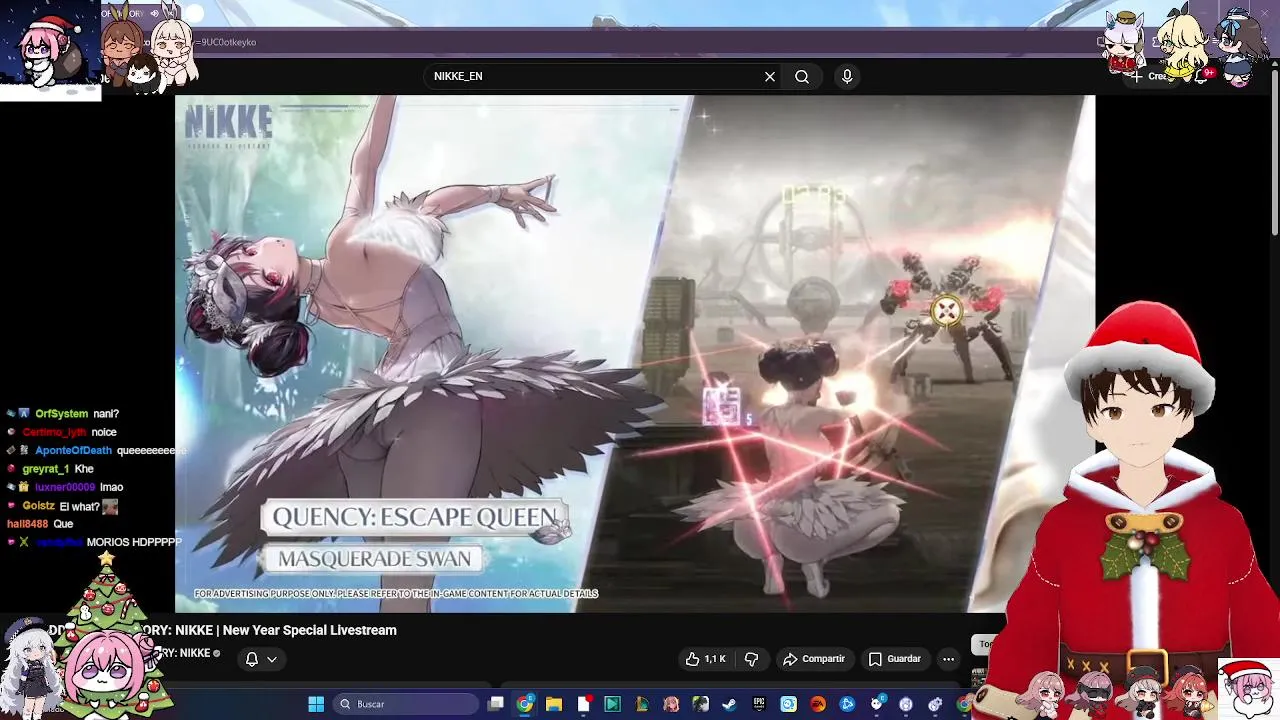Expand the notification bell dropdown chevron
1280x720 pixels.
point(271,659)
